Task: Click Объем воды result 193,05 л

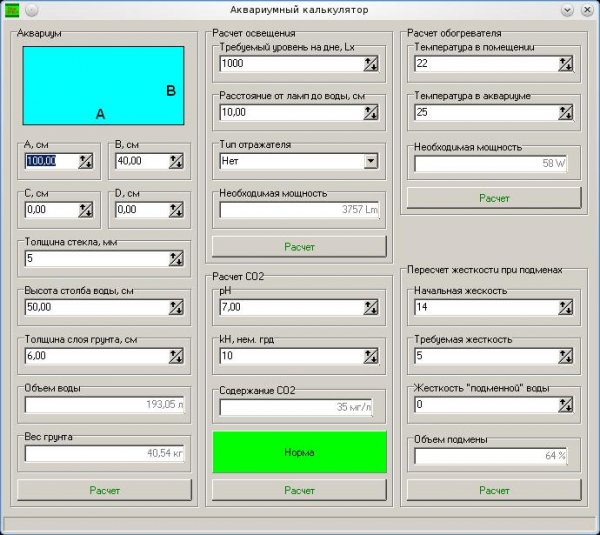Action: click(104, 405)
